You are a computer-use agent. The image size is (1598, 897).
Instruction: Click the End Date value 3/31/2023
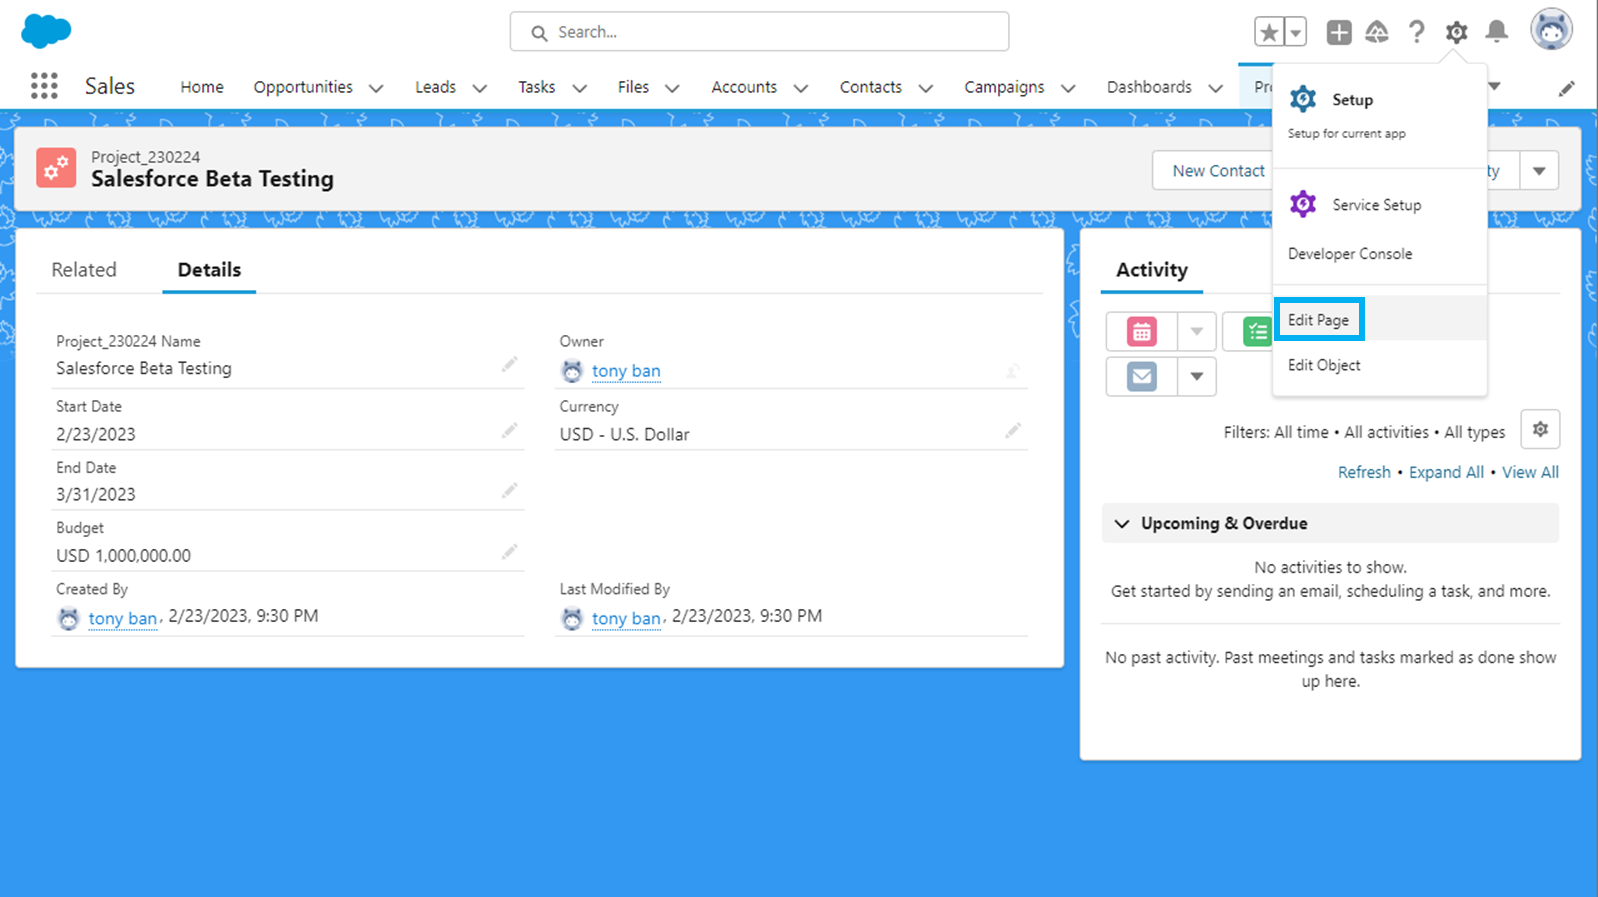coord(96,494)
